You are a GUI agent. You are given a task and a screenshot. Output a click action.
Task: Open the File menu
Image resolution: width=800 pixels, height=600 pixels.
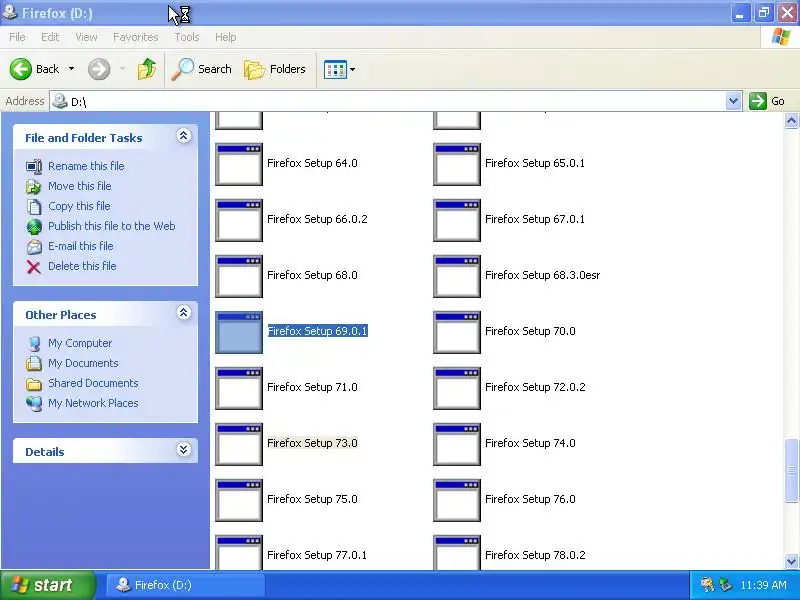[17, 37]
